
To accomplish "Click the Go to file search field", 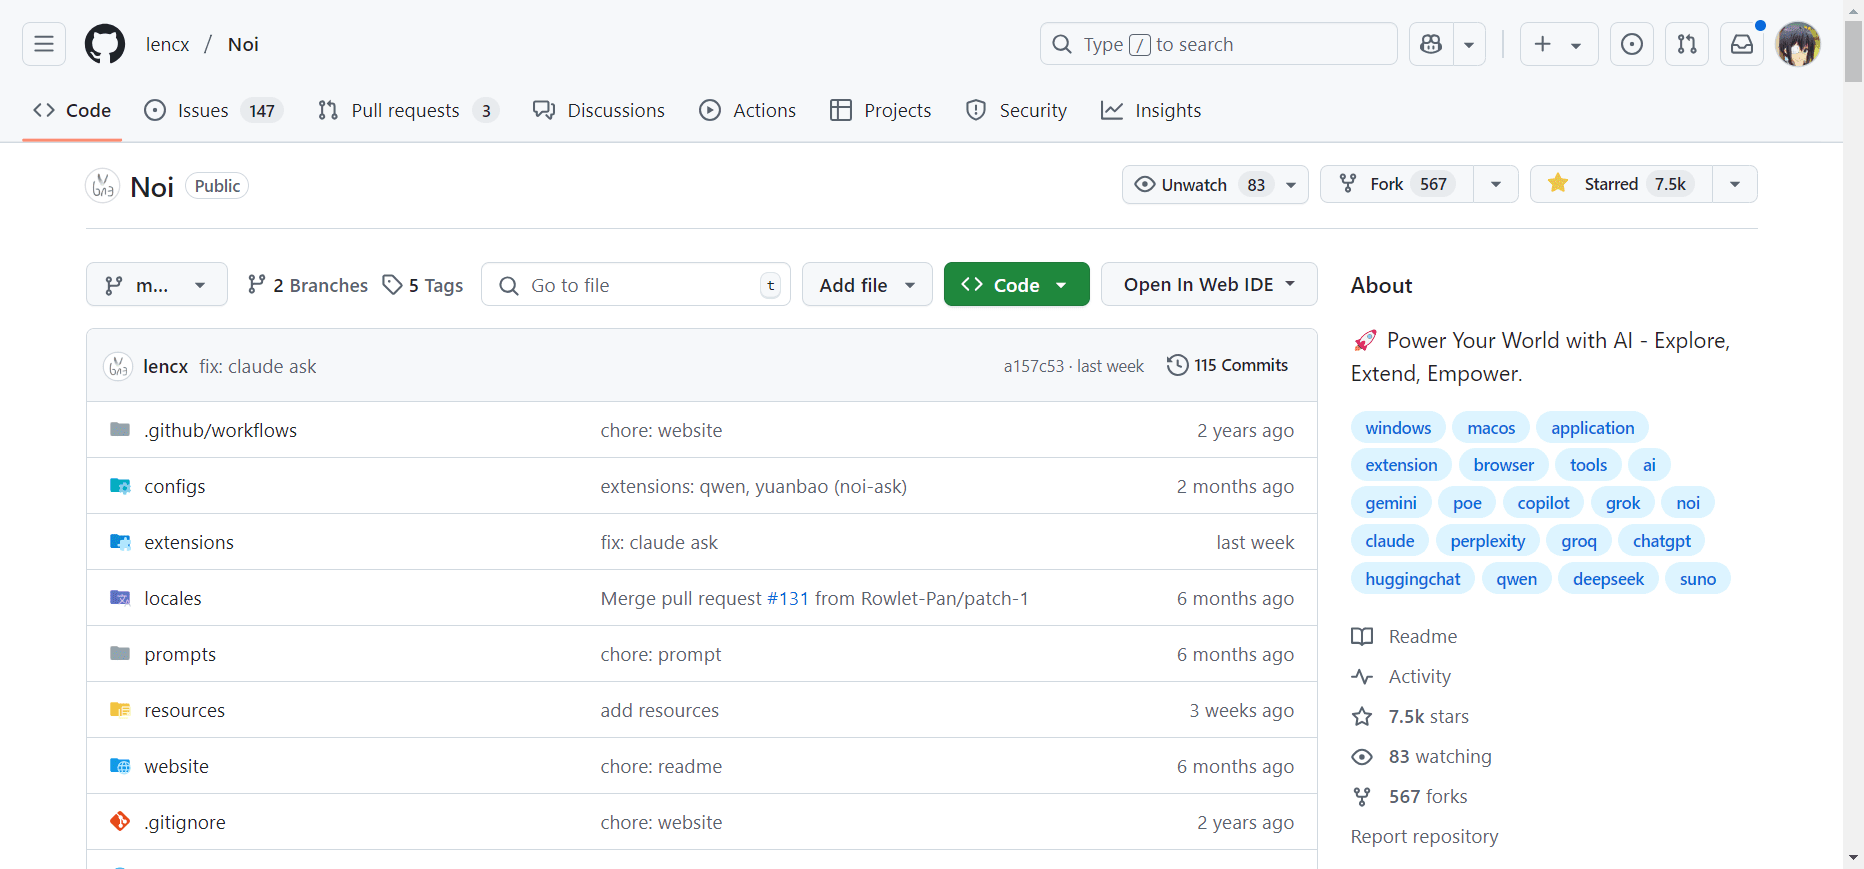I will click(x=636, y=285).
